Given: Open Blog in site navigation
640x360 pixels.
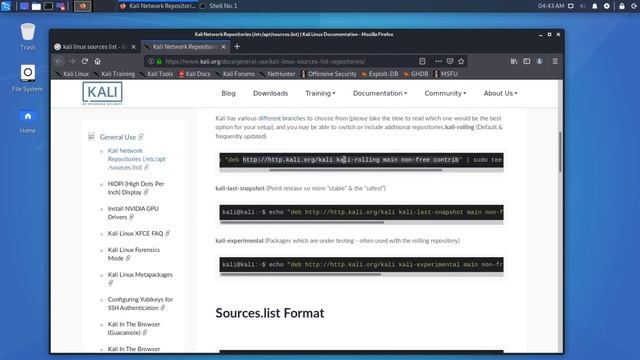Looking at the screenshot, I should 229,93.
